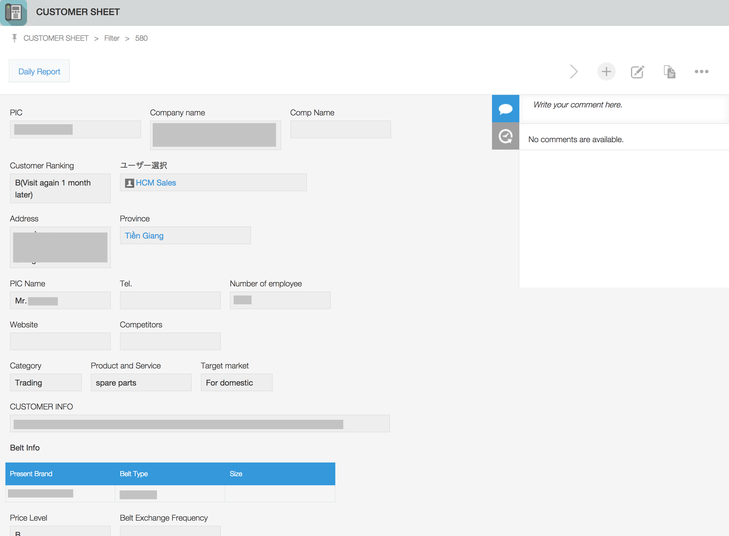Click the user icon beside HCM Sales
The image size is (729, 536).
[129, 183]
